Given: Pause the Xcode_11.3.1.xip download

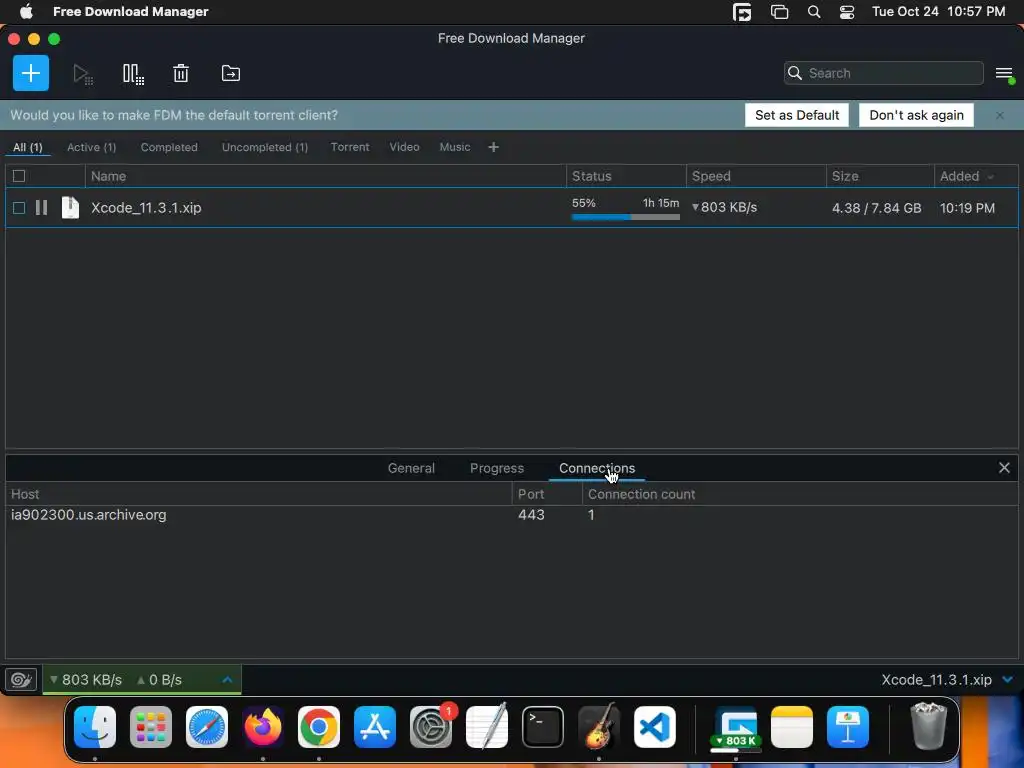Looking at the screenshot, I should 41,208.
